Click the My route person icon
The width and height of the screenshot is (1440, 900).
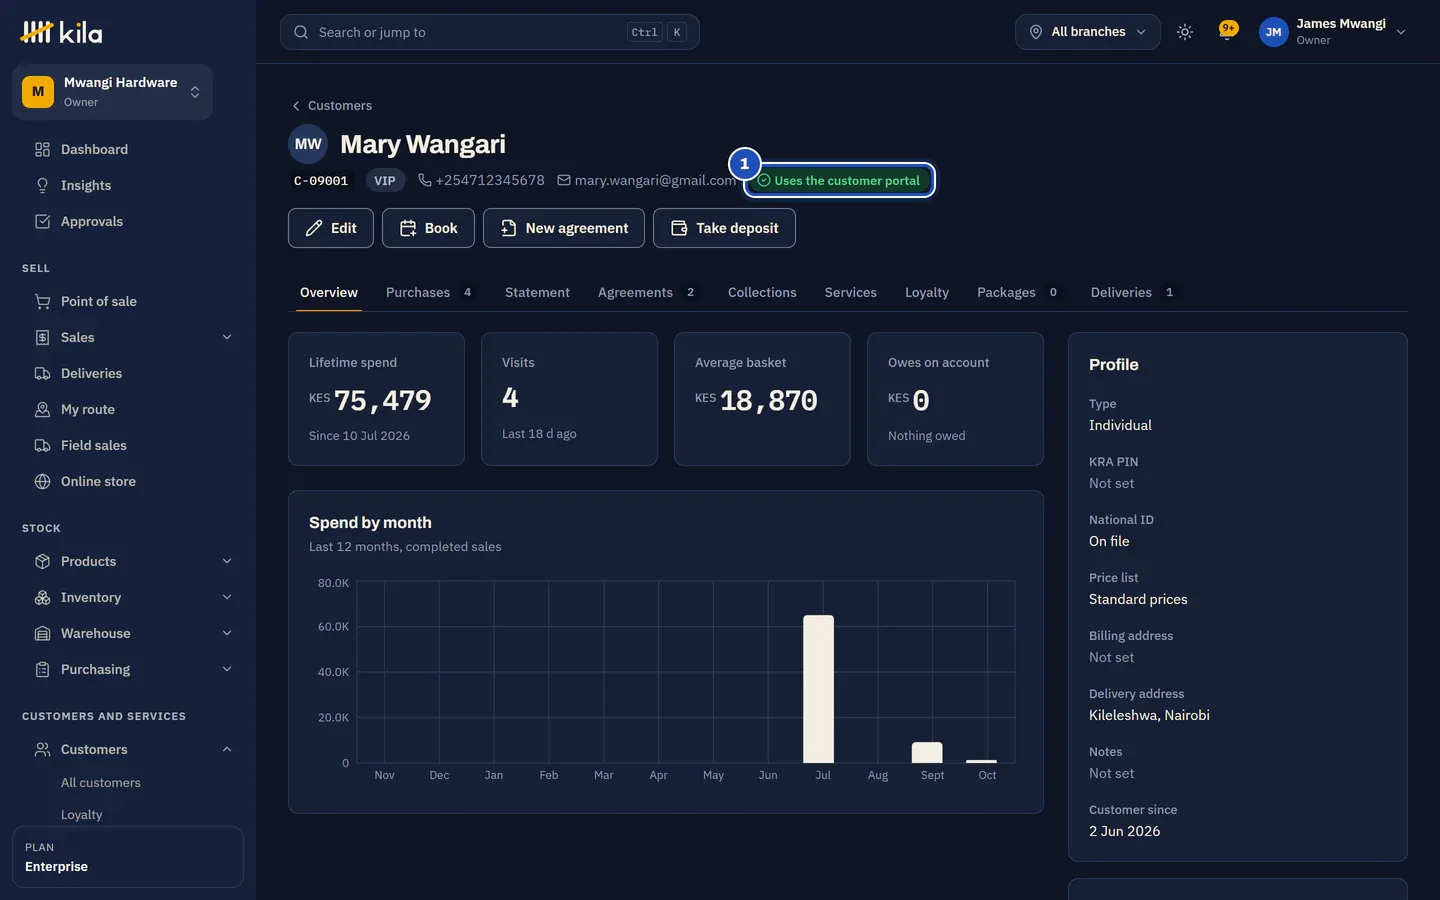[42, 409]
